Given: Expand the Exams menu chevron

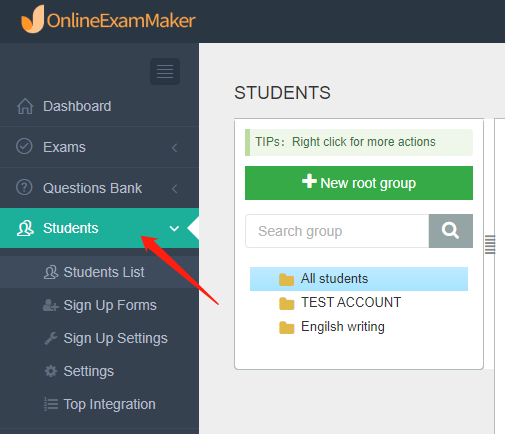Looking at the screenshot, I should 174,148.
